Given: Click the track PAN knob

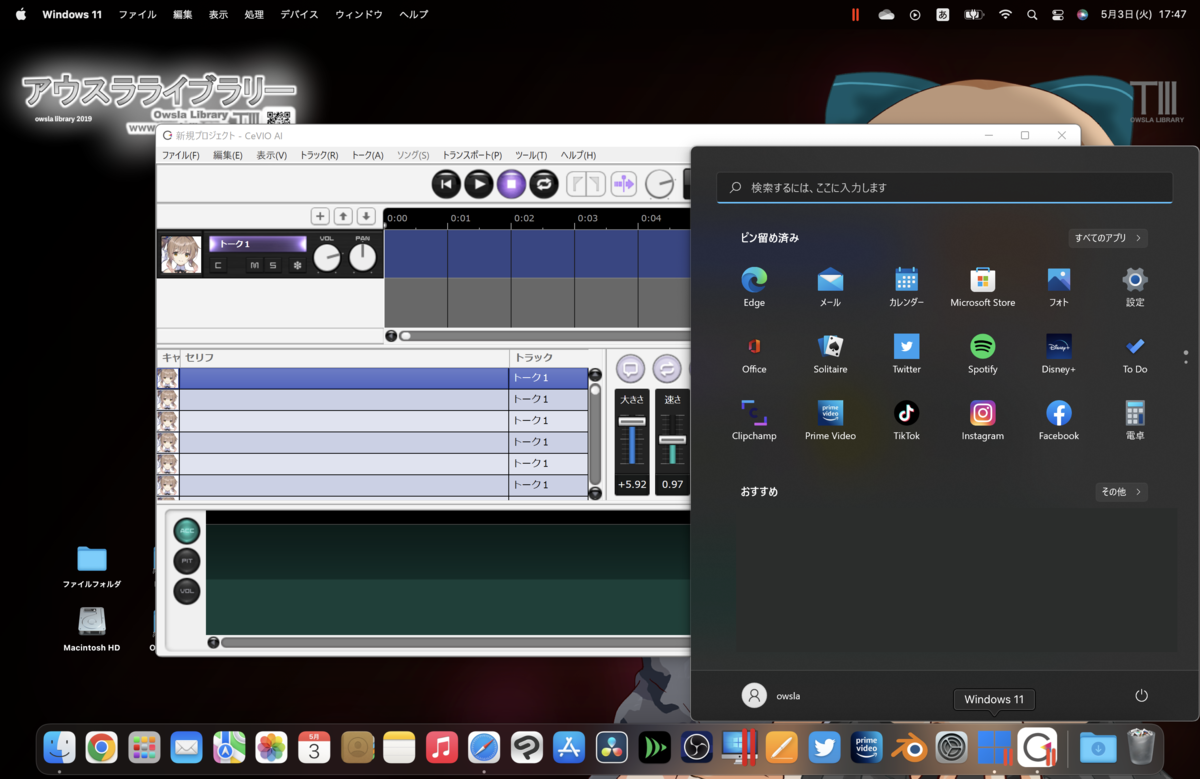Looking at the screenshot, I should (x=362, y=258).
